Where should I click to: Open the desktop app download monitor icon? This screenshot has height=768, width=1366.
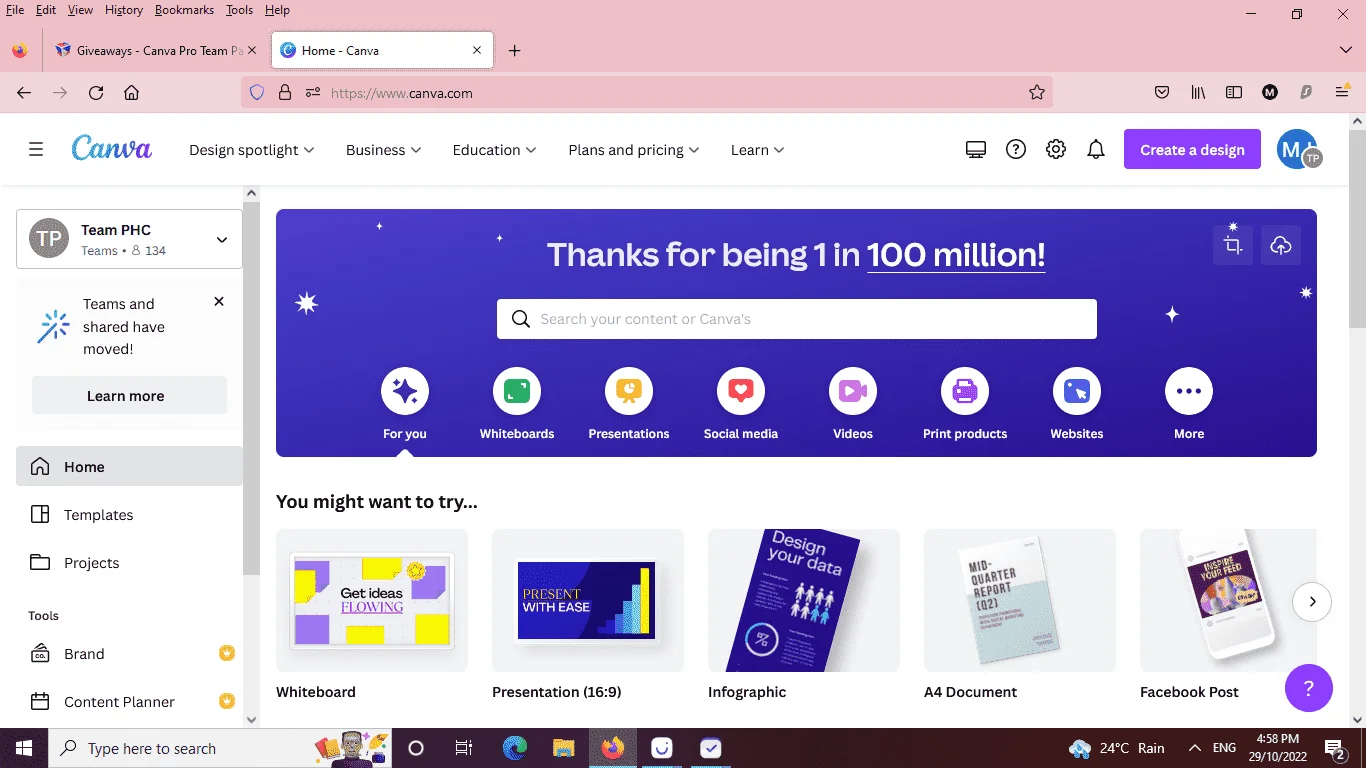[976, 150]
